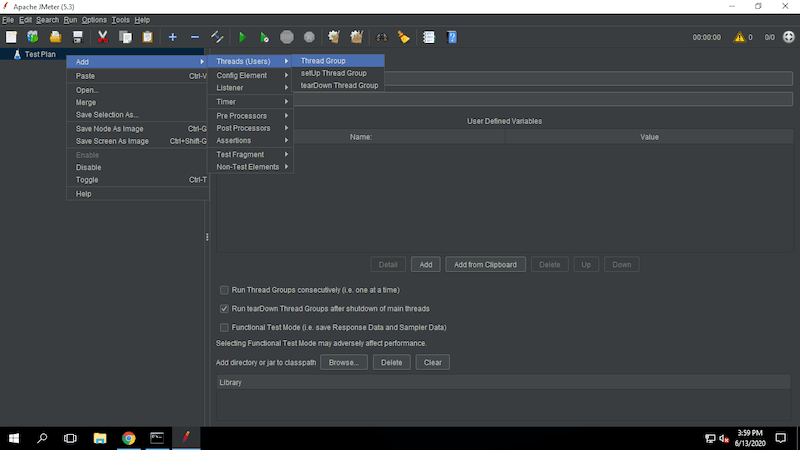Select Merge in context menu
The height and width of the screenshot is (450, 800).
(138, 103)
